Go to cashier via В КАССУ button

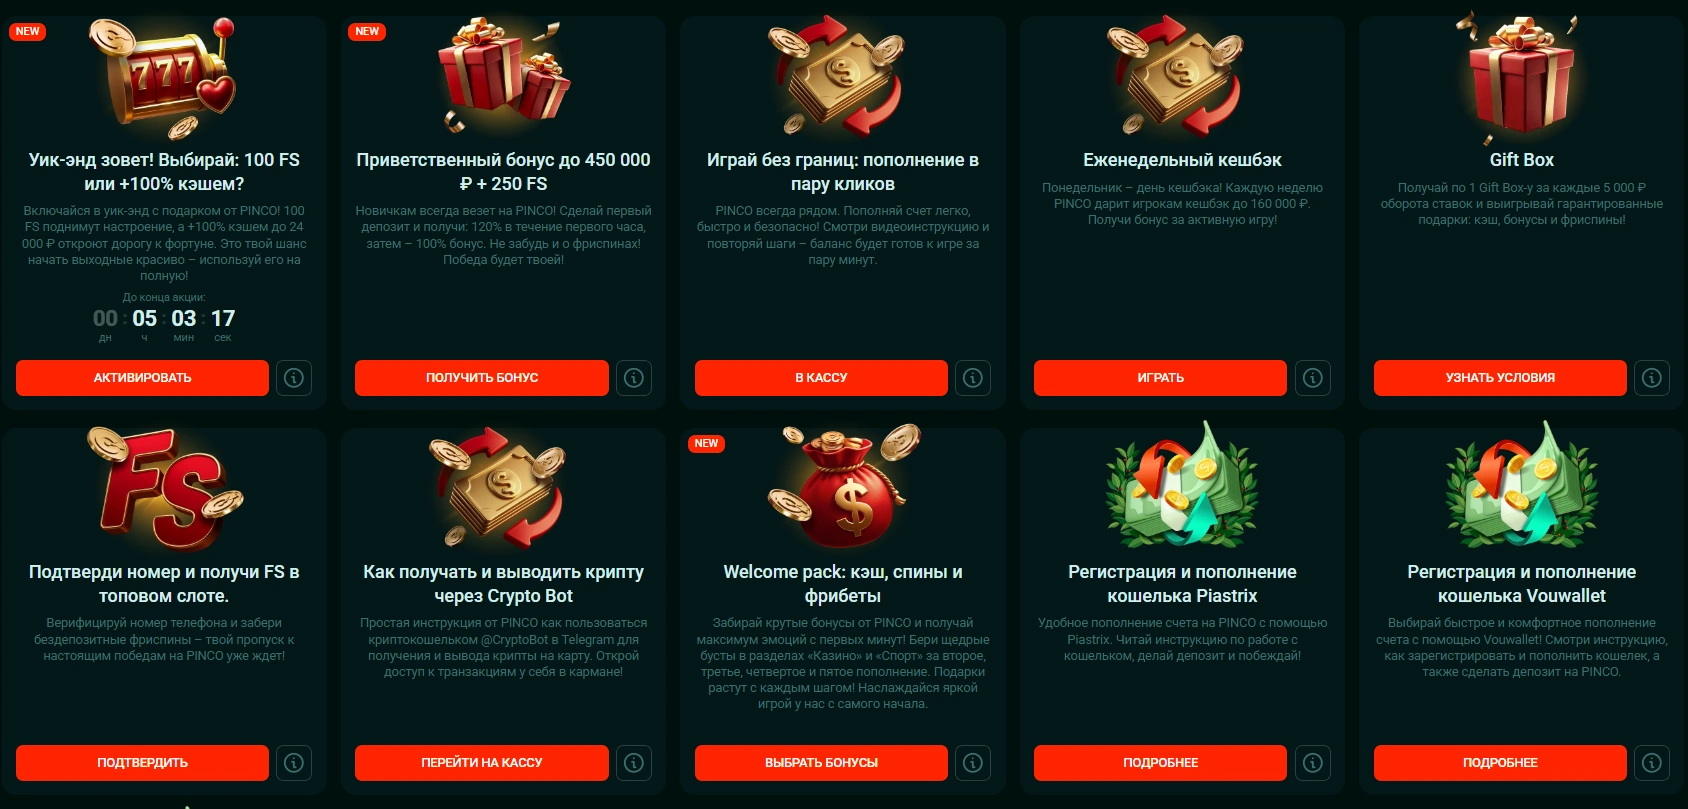click(x=821, y=378)
